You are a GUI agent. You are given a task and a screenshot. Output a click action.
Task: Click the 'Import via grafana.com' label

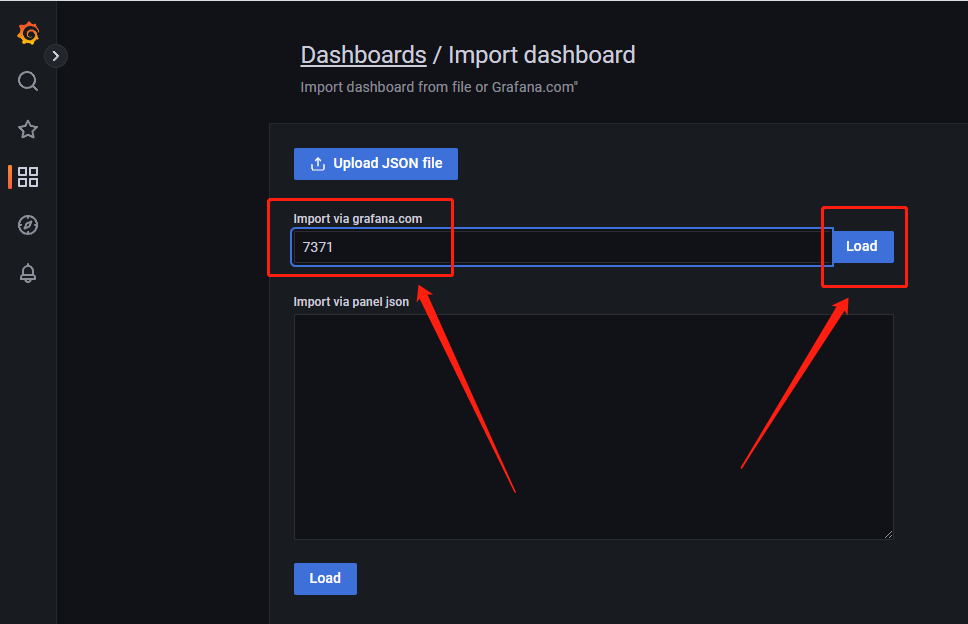point(357,218)
